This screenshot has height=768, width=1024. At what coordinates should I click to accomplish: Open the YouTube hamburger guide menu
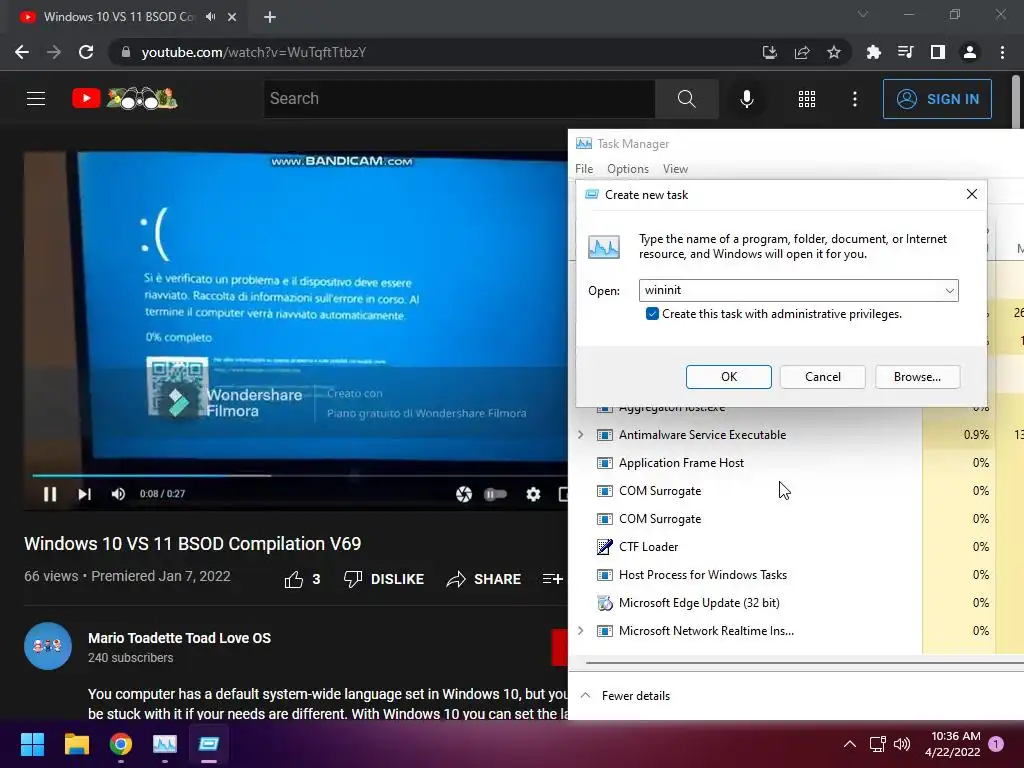36,99
